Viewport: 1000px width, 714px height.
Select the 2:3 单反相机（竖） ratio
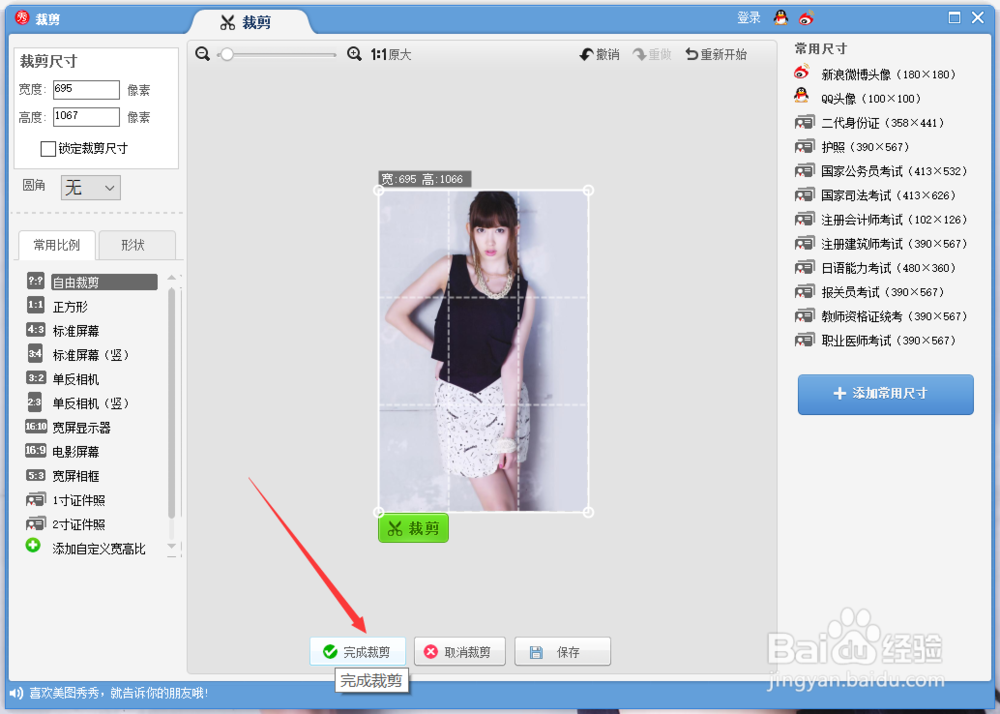click(x=78, y=403)
